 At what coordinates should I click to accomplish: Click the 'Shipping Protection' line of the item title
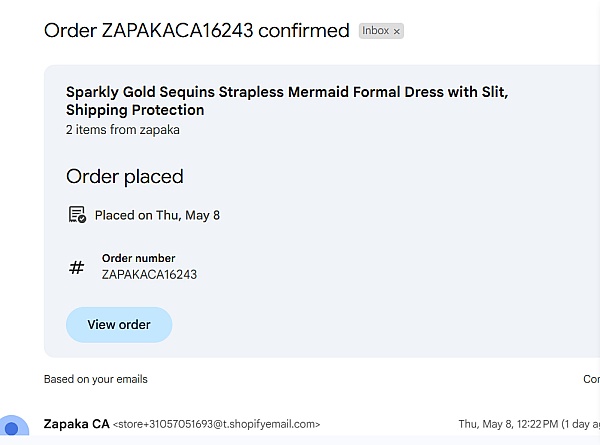[135, 110]
